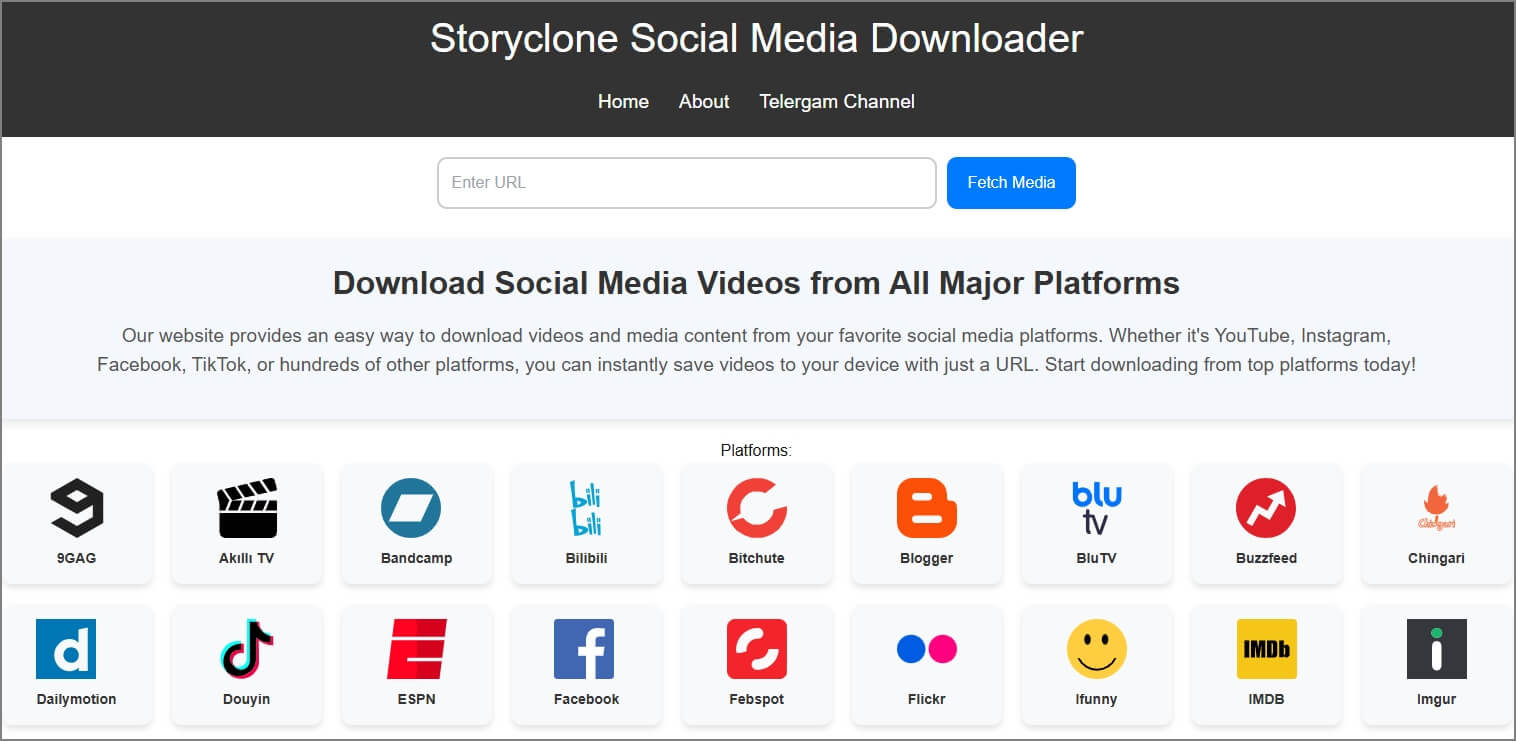
Task: Go to the Home nav link
Action: (623, 101)
